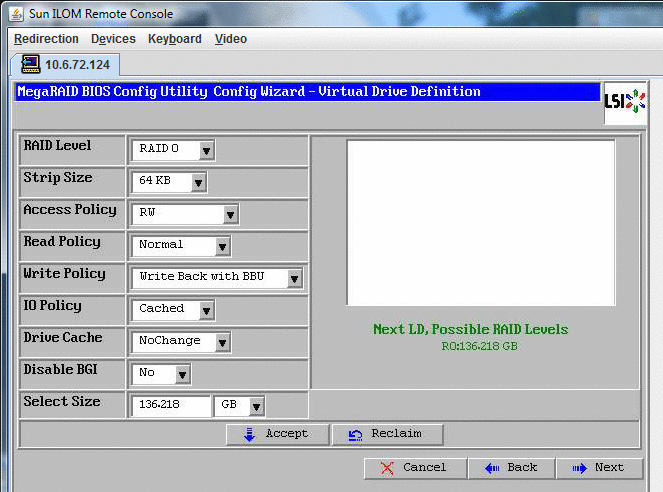The width and height of the screenshot is (663, 492).
Task: Click the RAID Level label
Action: (57, 145)
